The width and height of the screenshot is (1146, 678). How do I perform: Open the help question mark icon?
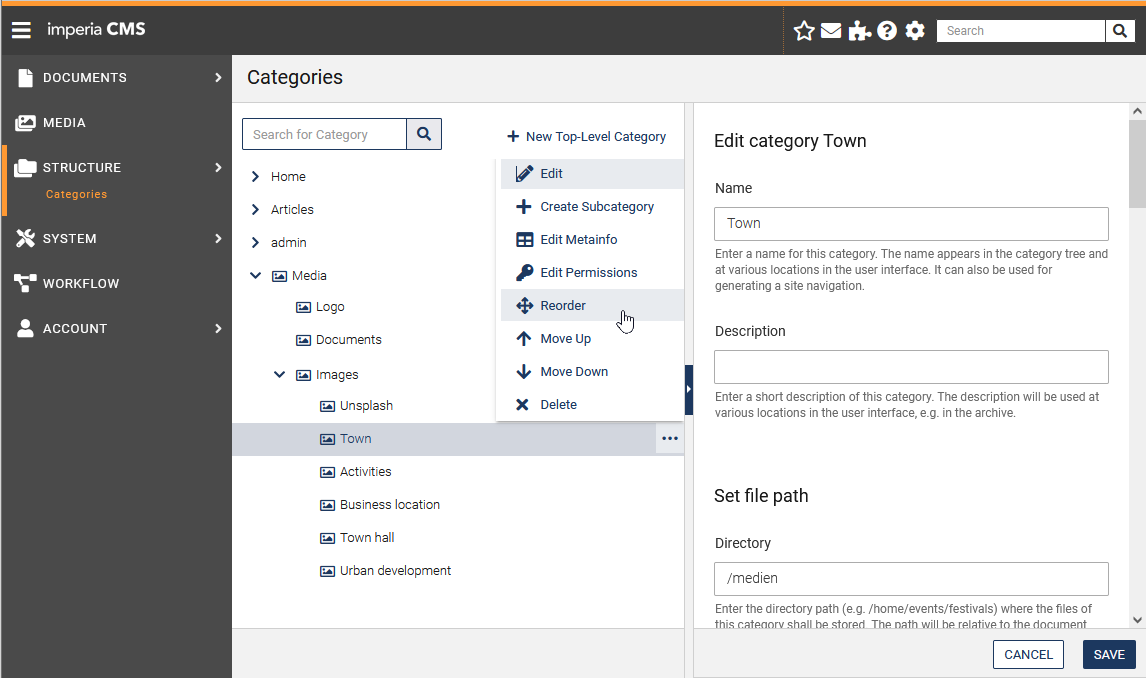pos(887,30)
